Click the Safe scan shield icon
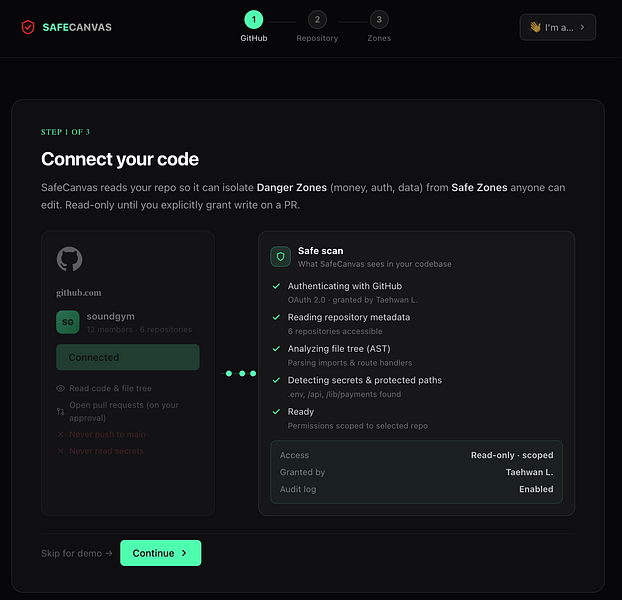 (280, 257)
